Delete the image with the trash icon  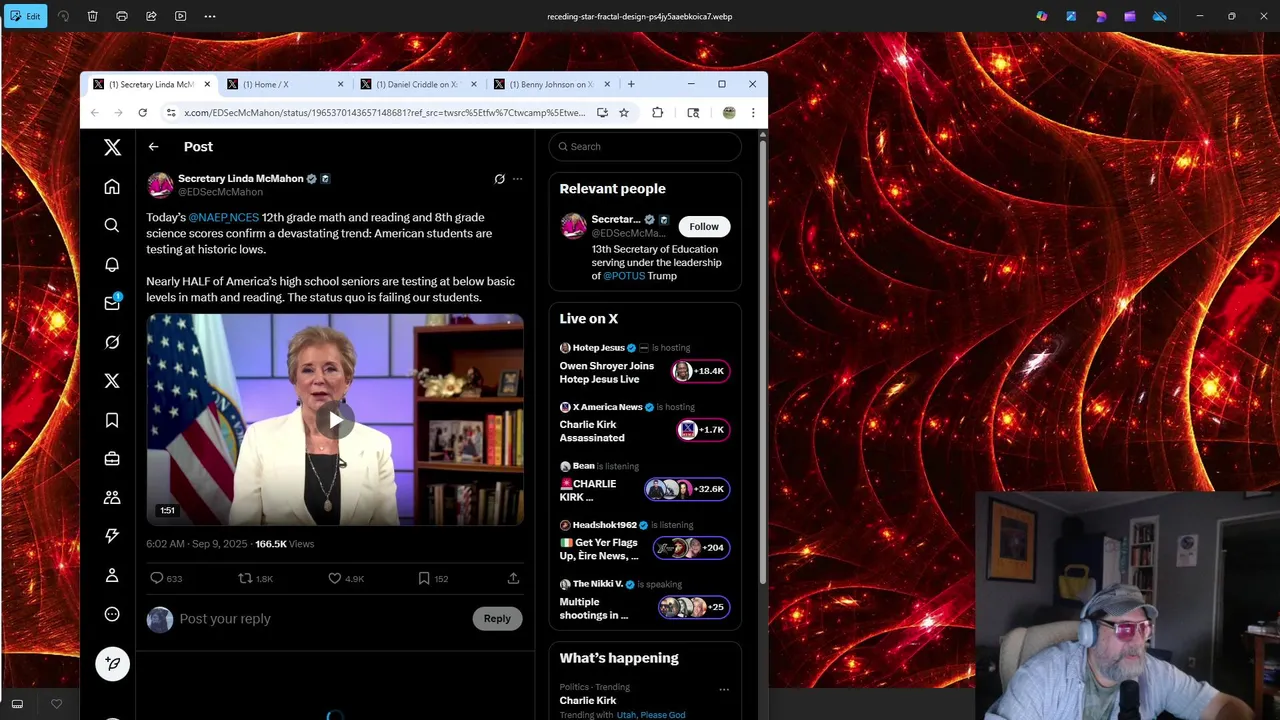(92, 16)
